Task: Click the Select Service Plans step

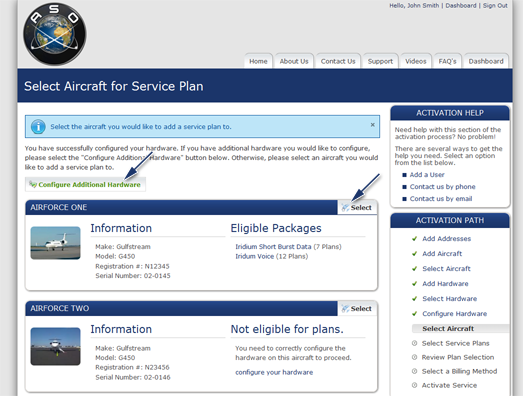Action: coord(455,343)
